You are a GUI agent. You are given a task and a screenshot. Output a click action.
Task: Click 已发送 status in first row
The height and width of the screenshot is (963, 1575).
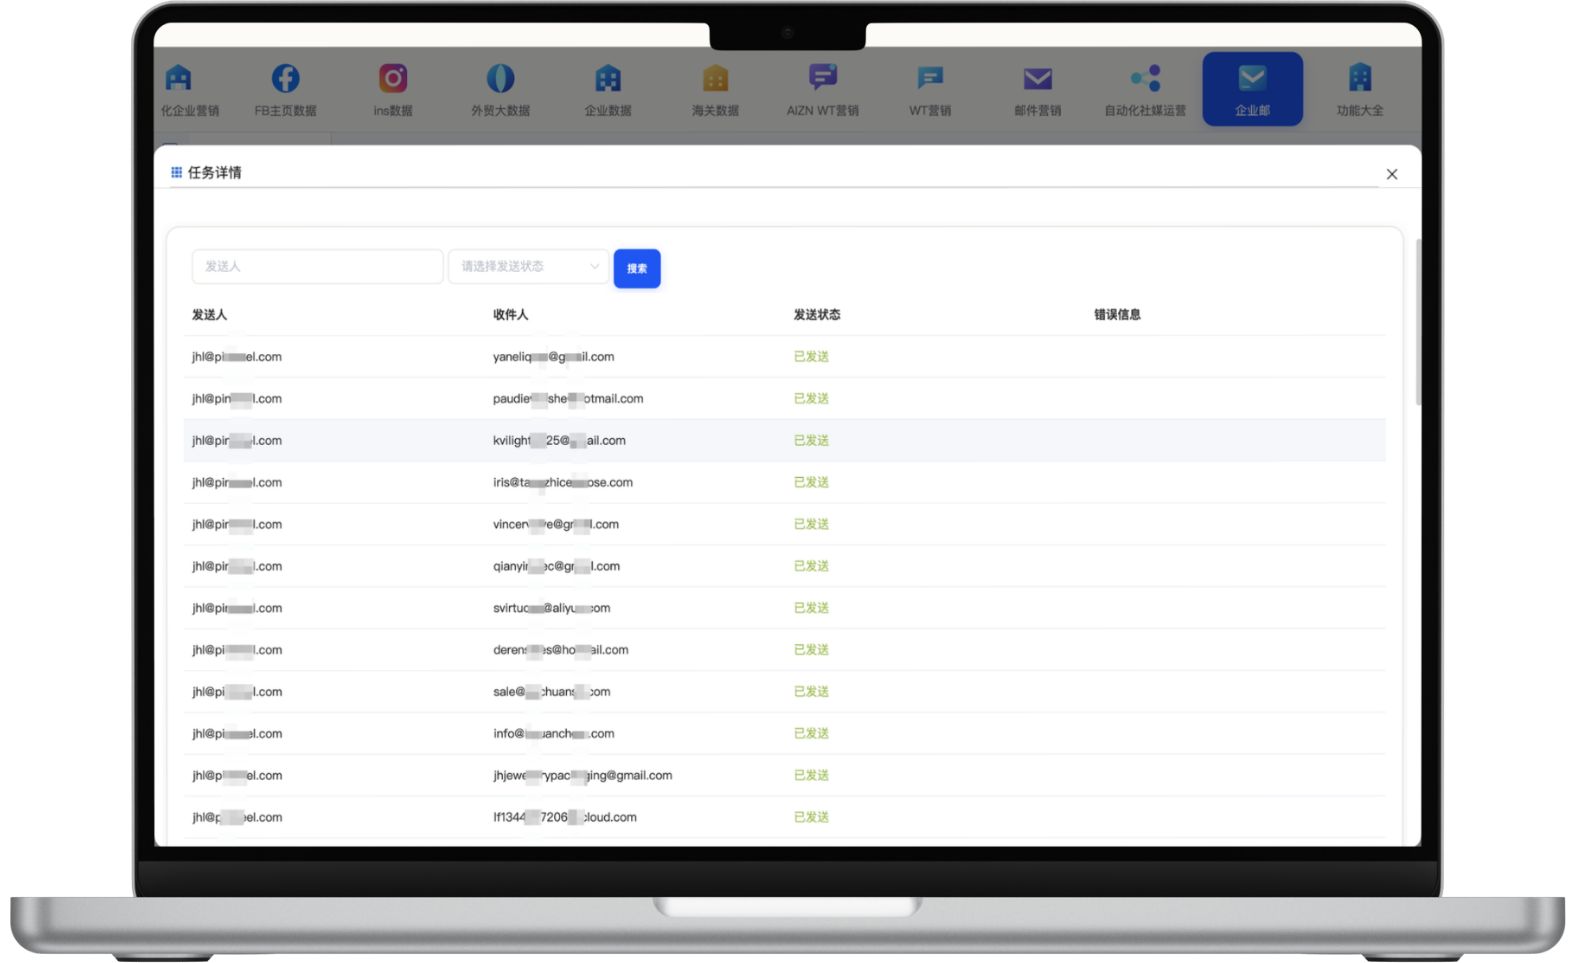[811, 357]
